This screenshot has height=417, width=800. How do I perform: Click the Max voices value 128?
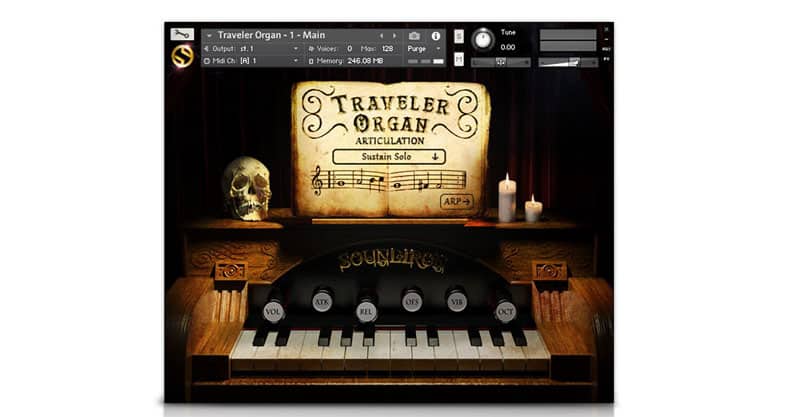click(x=388, y=48)
